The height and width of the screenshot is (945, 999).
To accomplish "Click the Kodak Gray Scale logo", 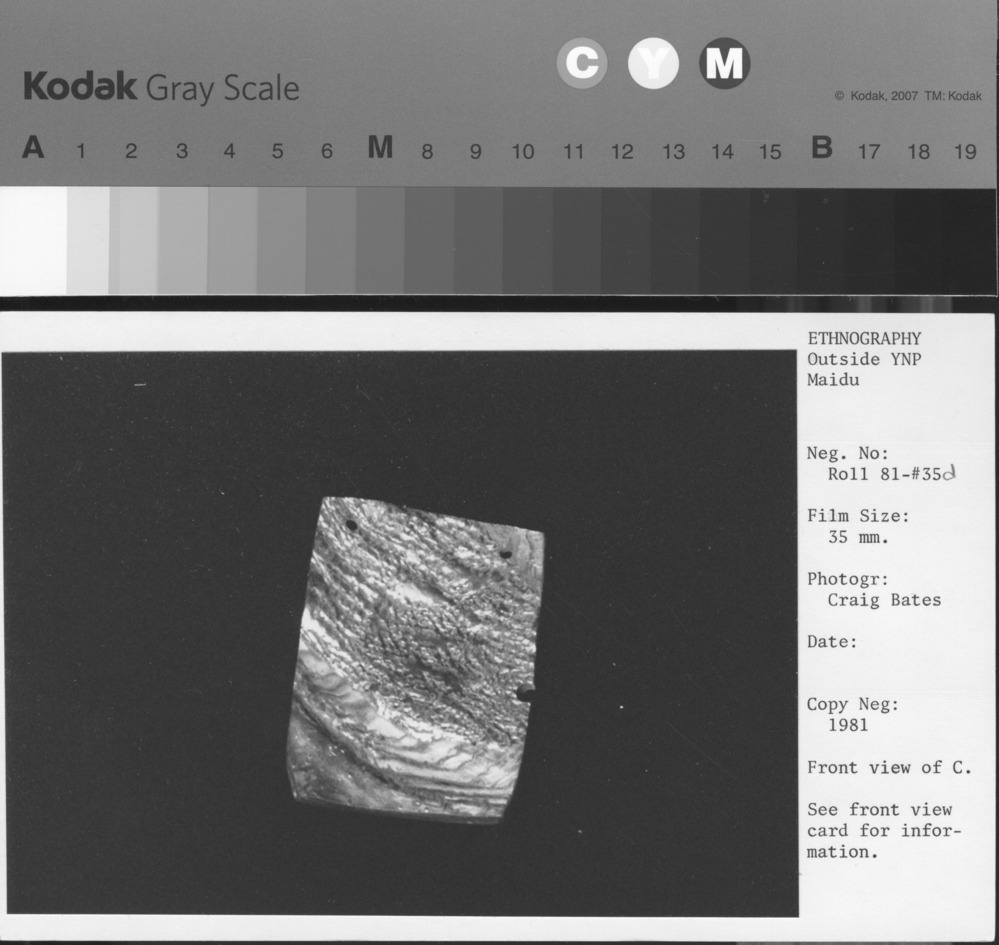I will [x=161, y=87].
